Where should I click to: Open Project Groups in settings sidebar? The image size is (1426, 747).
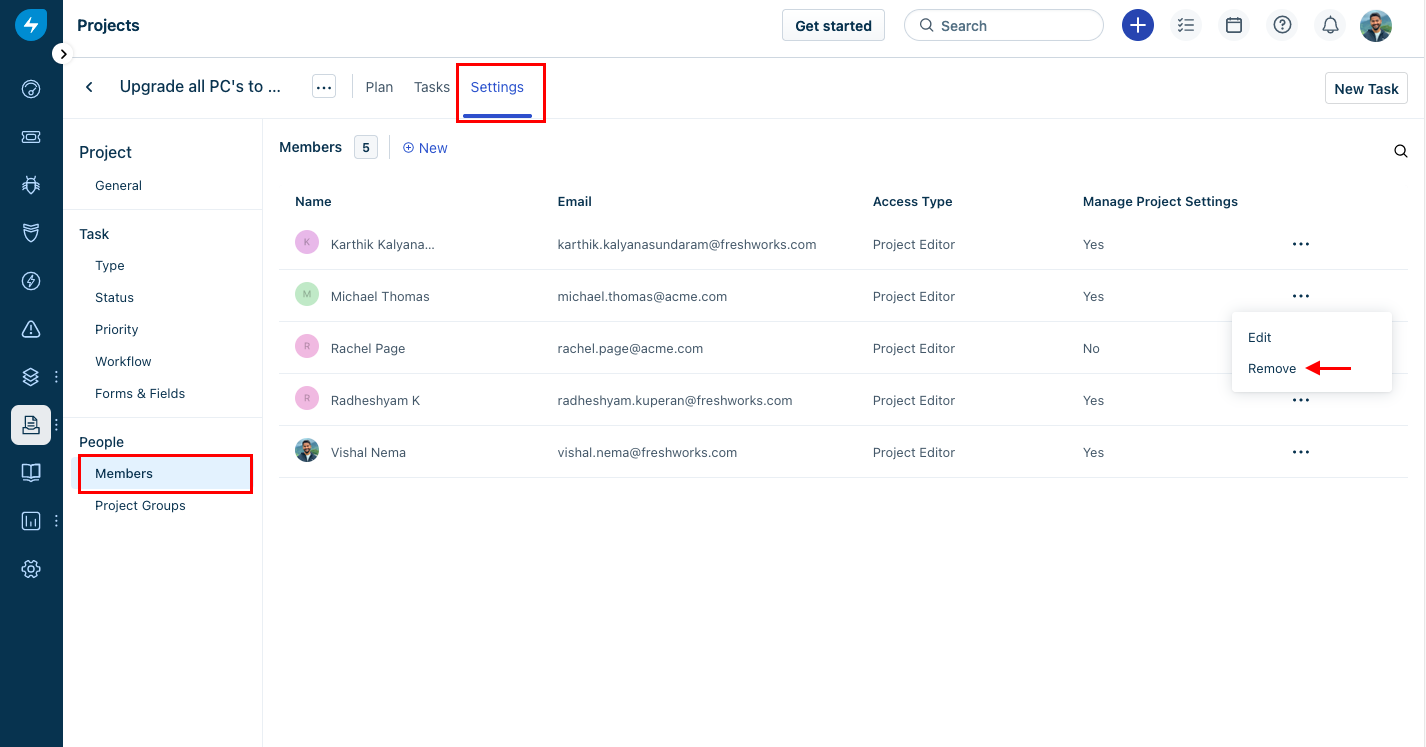pyautogui.click(x=140, y=506)
